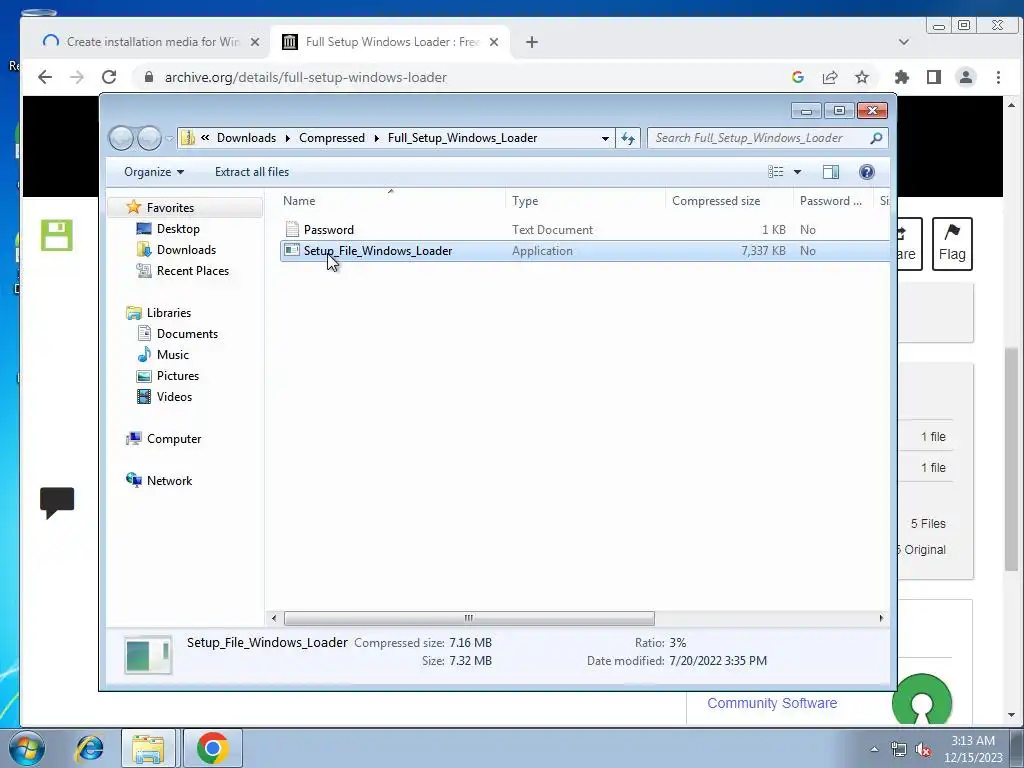1024x768 pixels.
Task: Open Community Software link
Action: 772,703
